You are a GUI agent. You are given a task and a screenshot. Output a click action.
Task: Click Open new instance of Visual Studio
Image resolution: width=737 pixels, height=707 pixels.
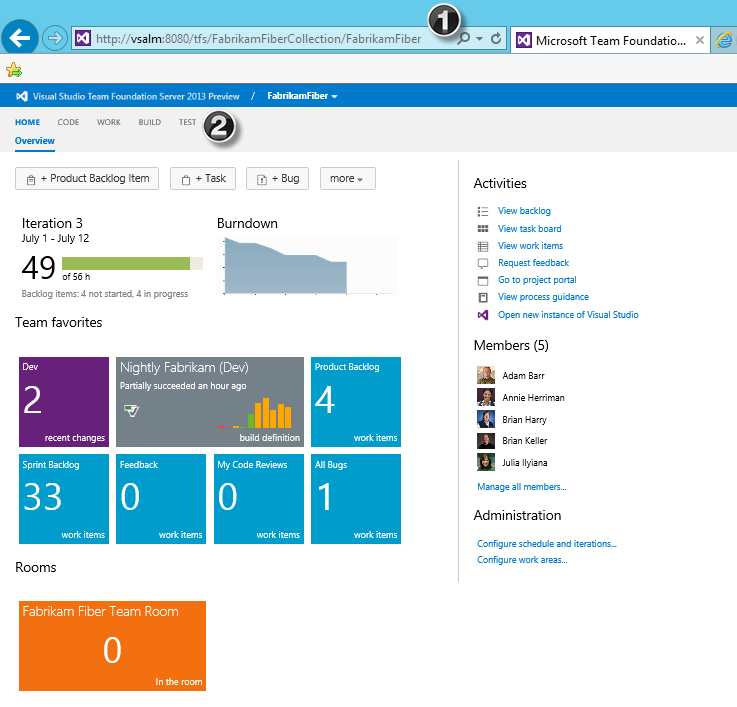(x=568, y=315)
